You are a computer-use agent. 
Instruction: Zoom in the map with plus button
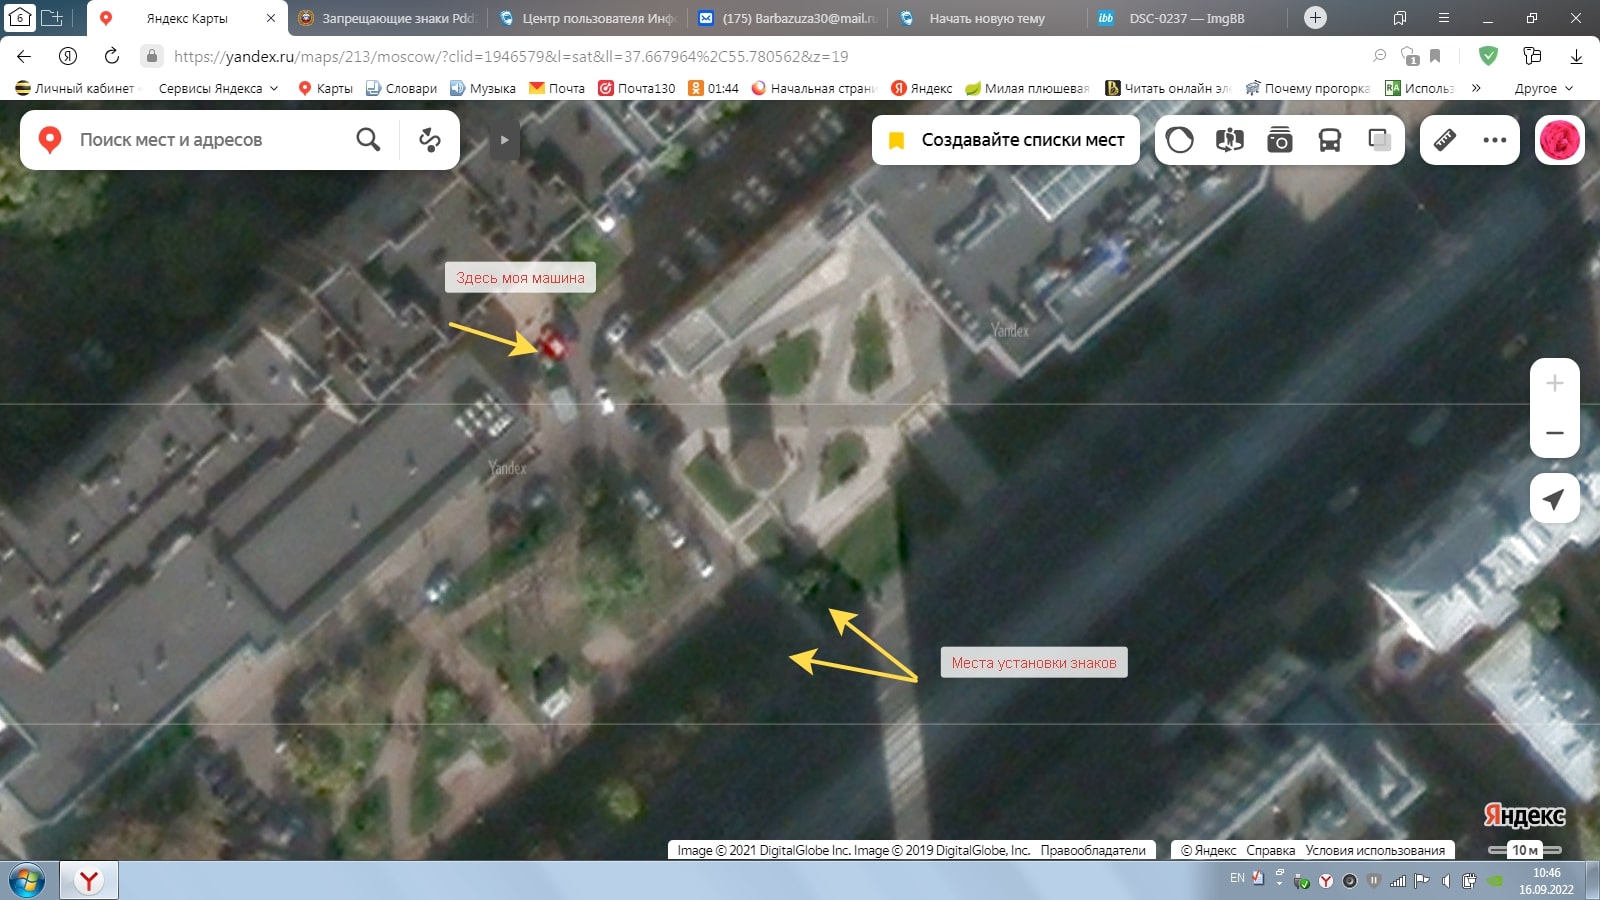pyautogui.click(x=1555, y=383)
